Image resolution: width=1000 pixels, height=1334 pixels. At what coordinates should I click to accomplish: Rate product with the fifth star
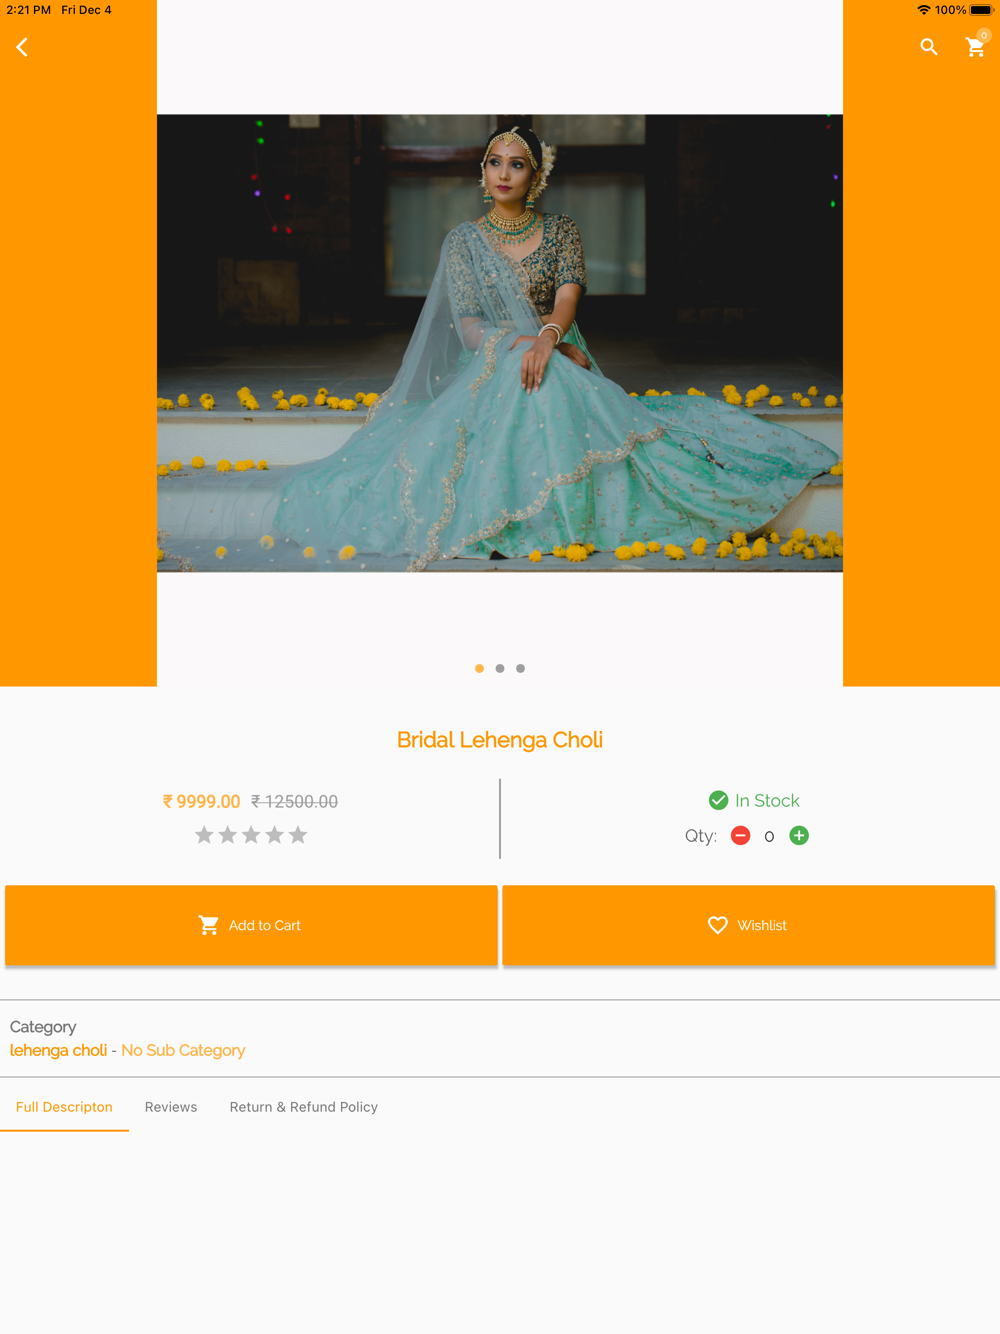point(298,835)
